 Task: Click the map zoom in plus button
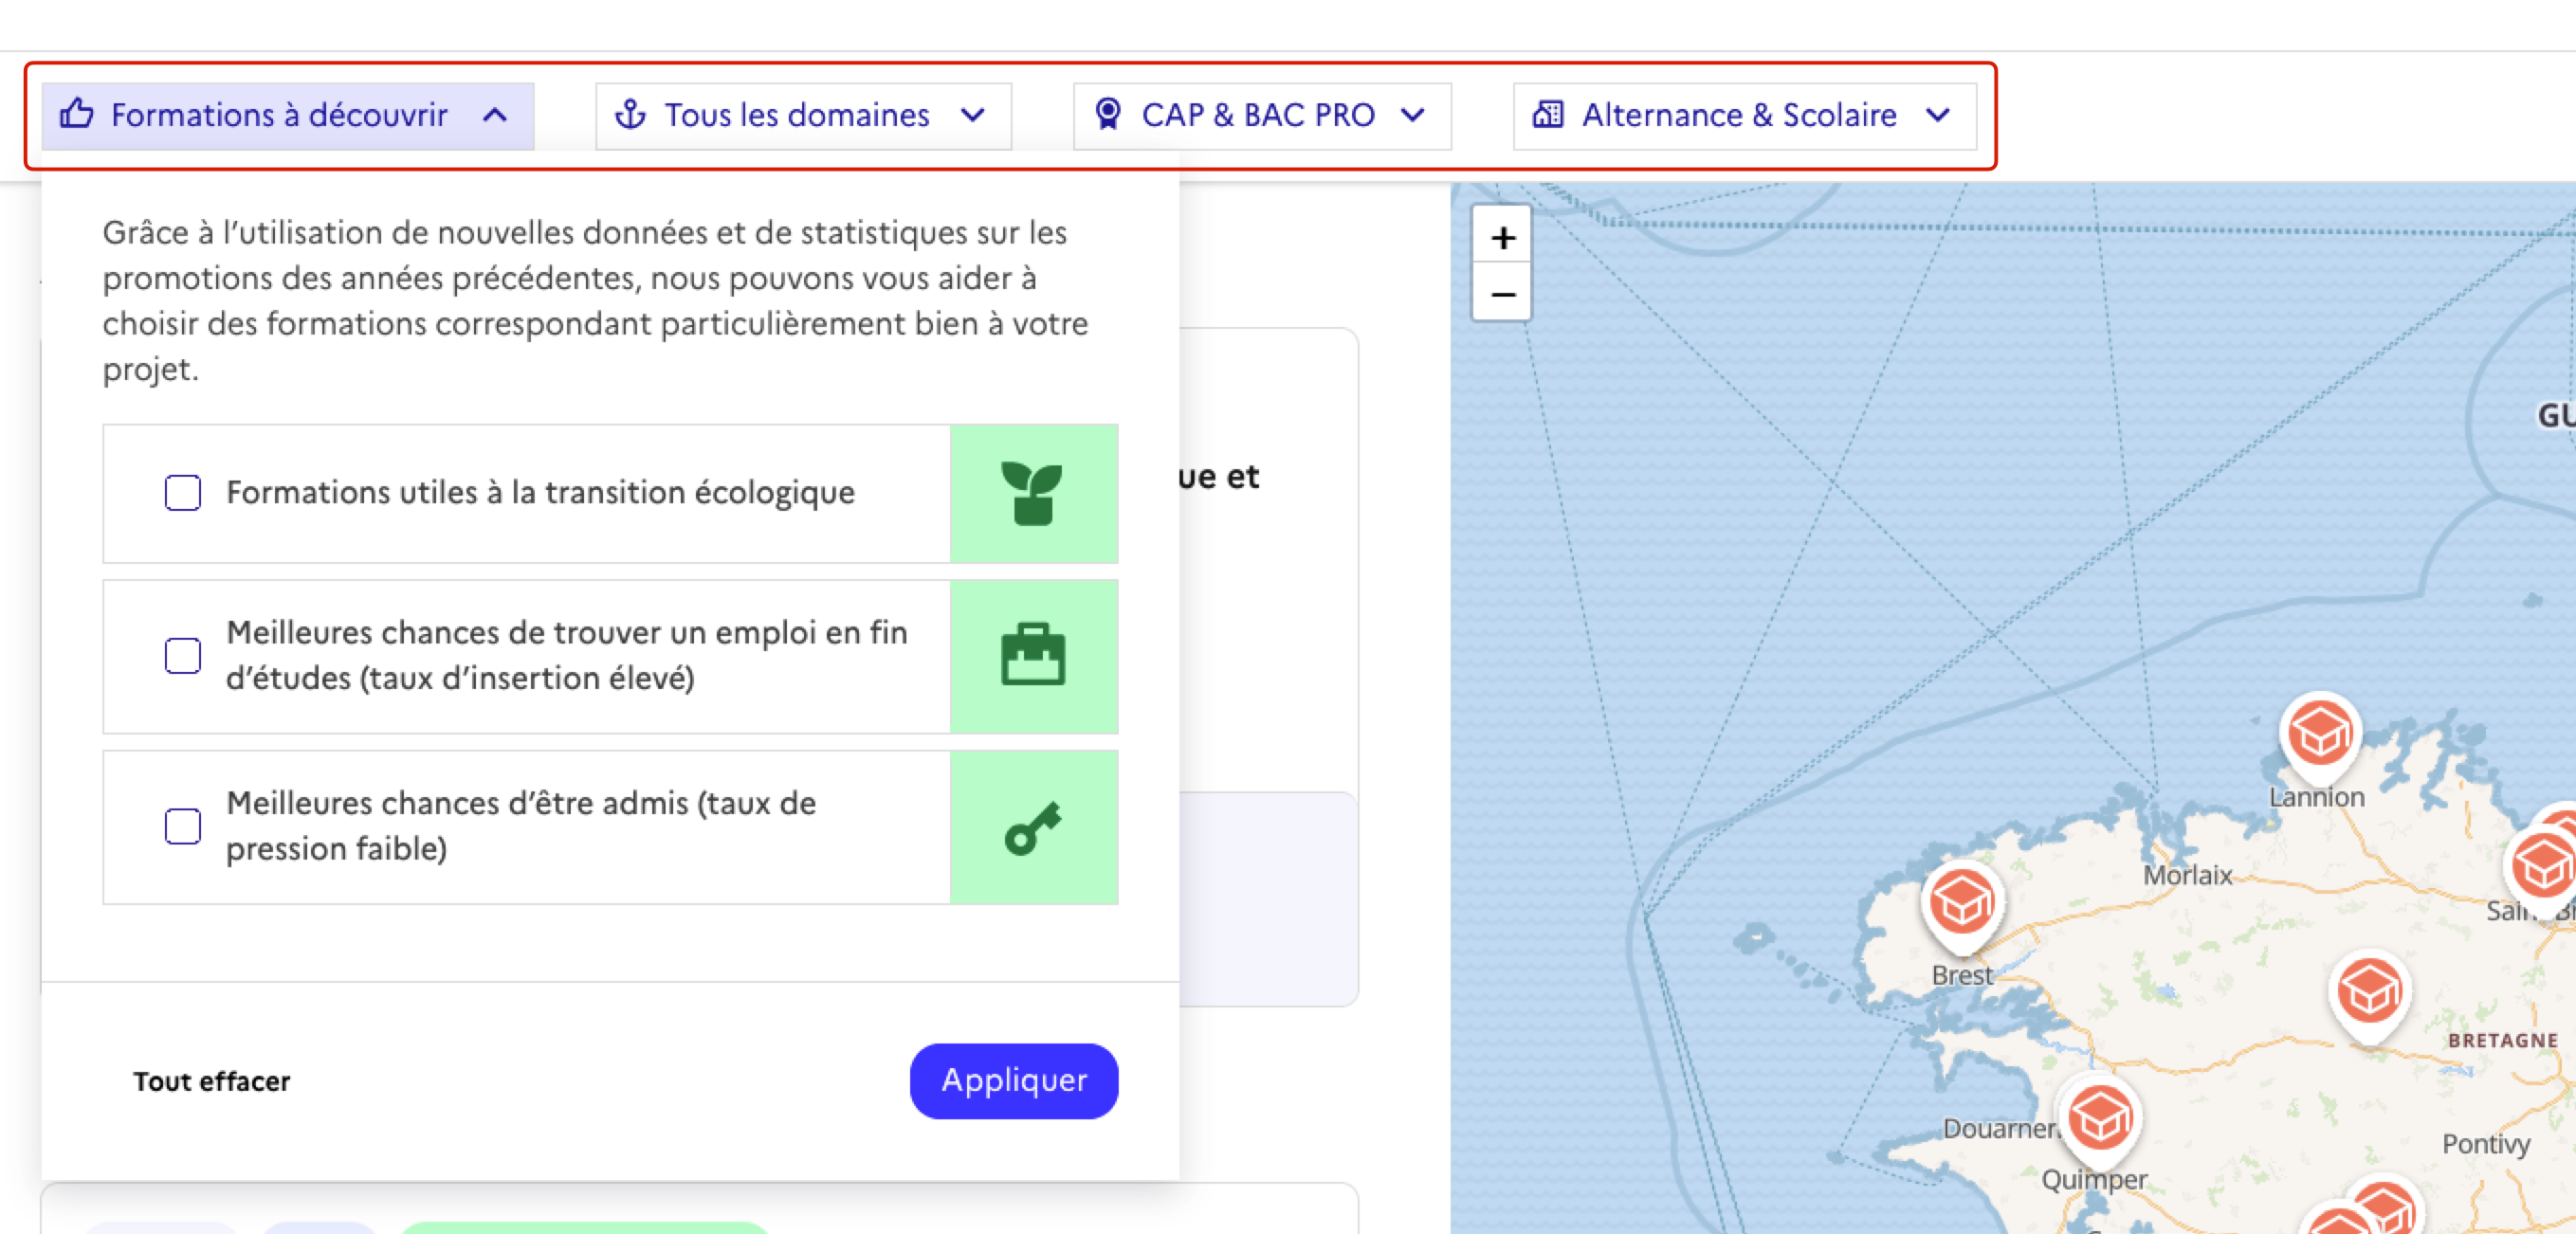coord(1502,238)
